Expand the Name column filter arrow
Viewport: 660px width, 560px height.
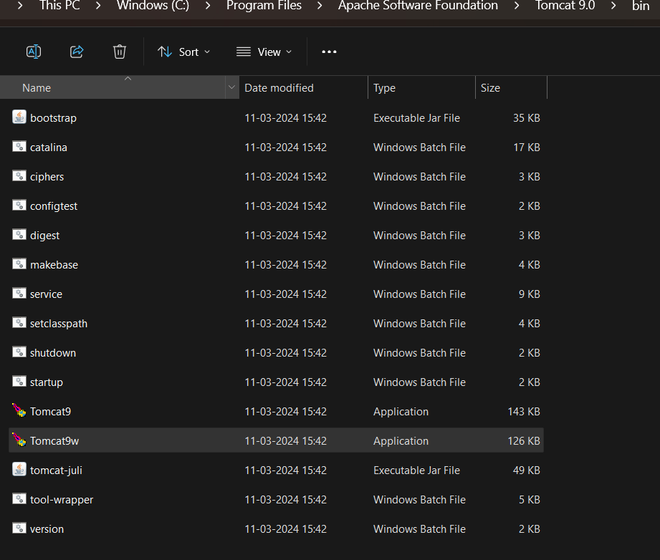(x=232, y=88)
